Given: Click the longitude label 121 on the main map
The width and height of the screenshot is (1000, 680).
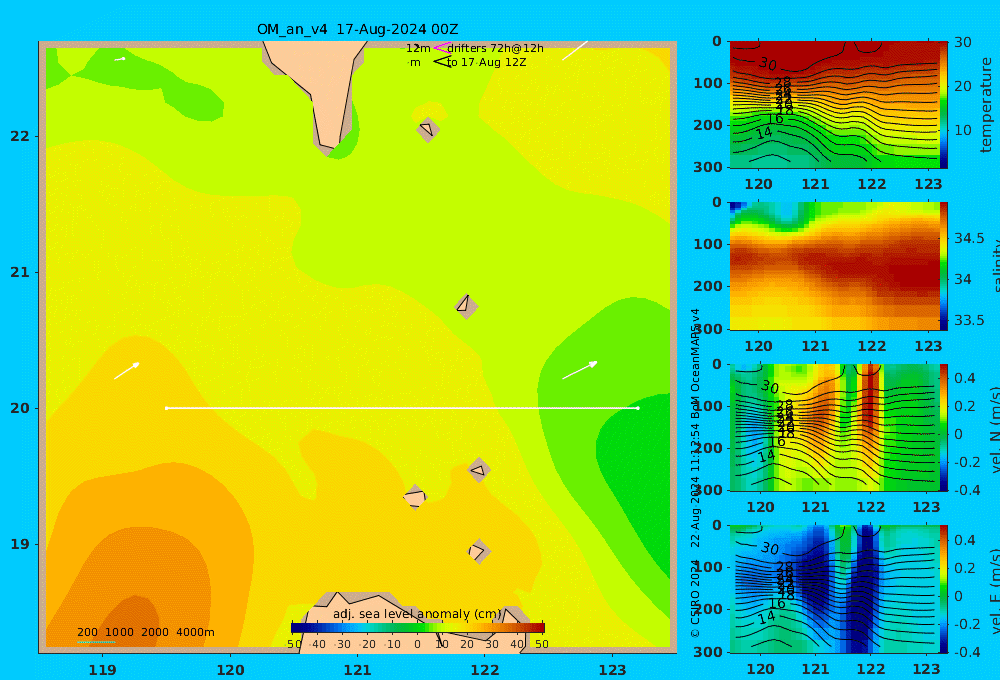Looking at the screenshot, I should click(357, 670).
